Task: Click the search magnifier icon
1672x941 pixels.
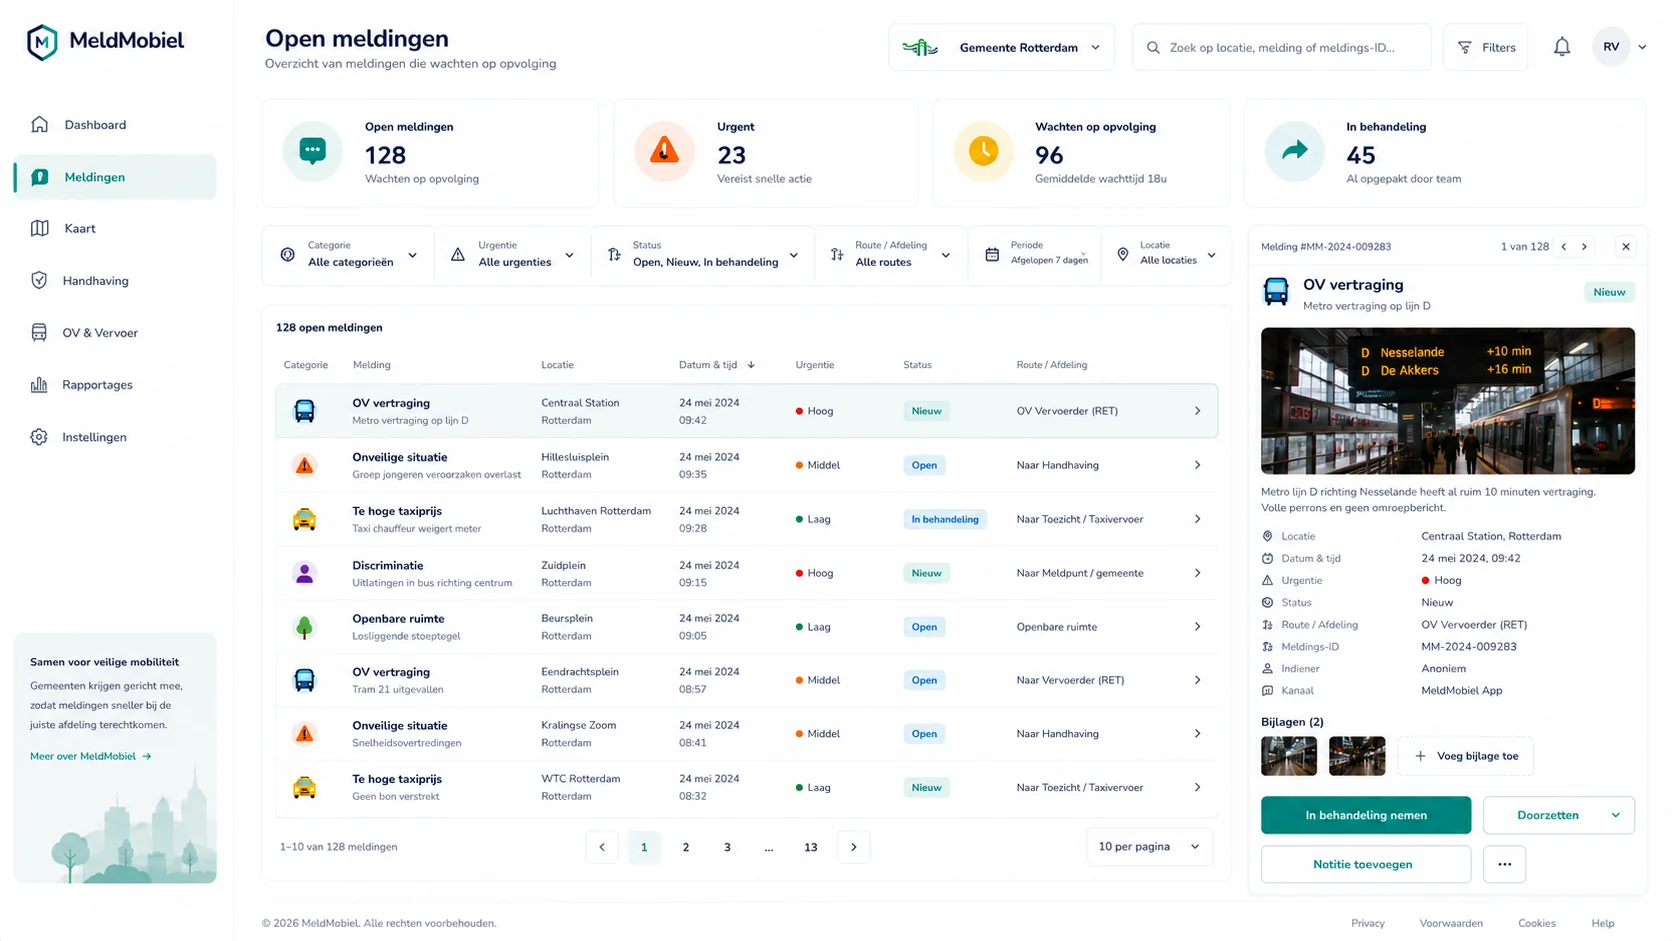Action: tap(1153, 48)
